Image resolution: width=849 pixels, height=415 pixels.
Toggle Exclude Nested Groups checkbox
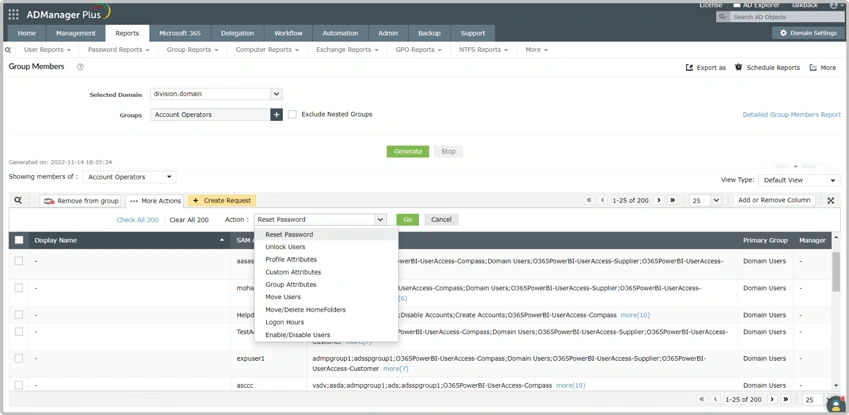click(292, 115)
